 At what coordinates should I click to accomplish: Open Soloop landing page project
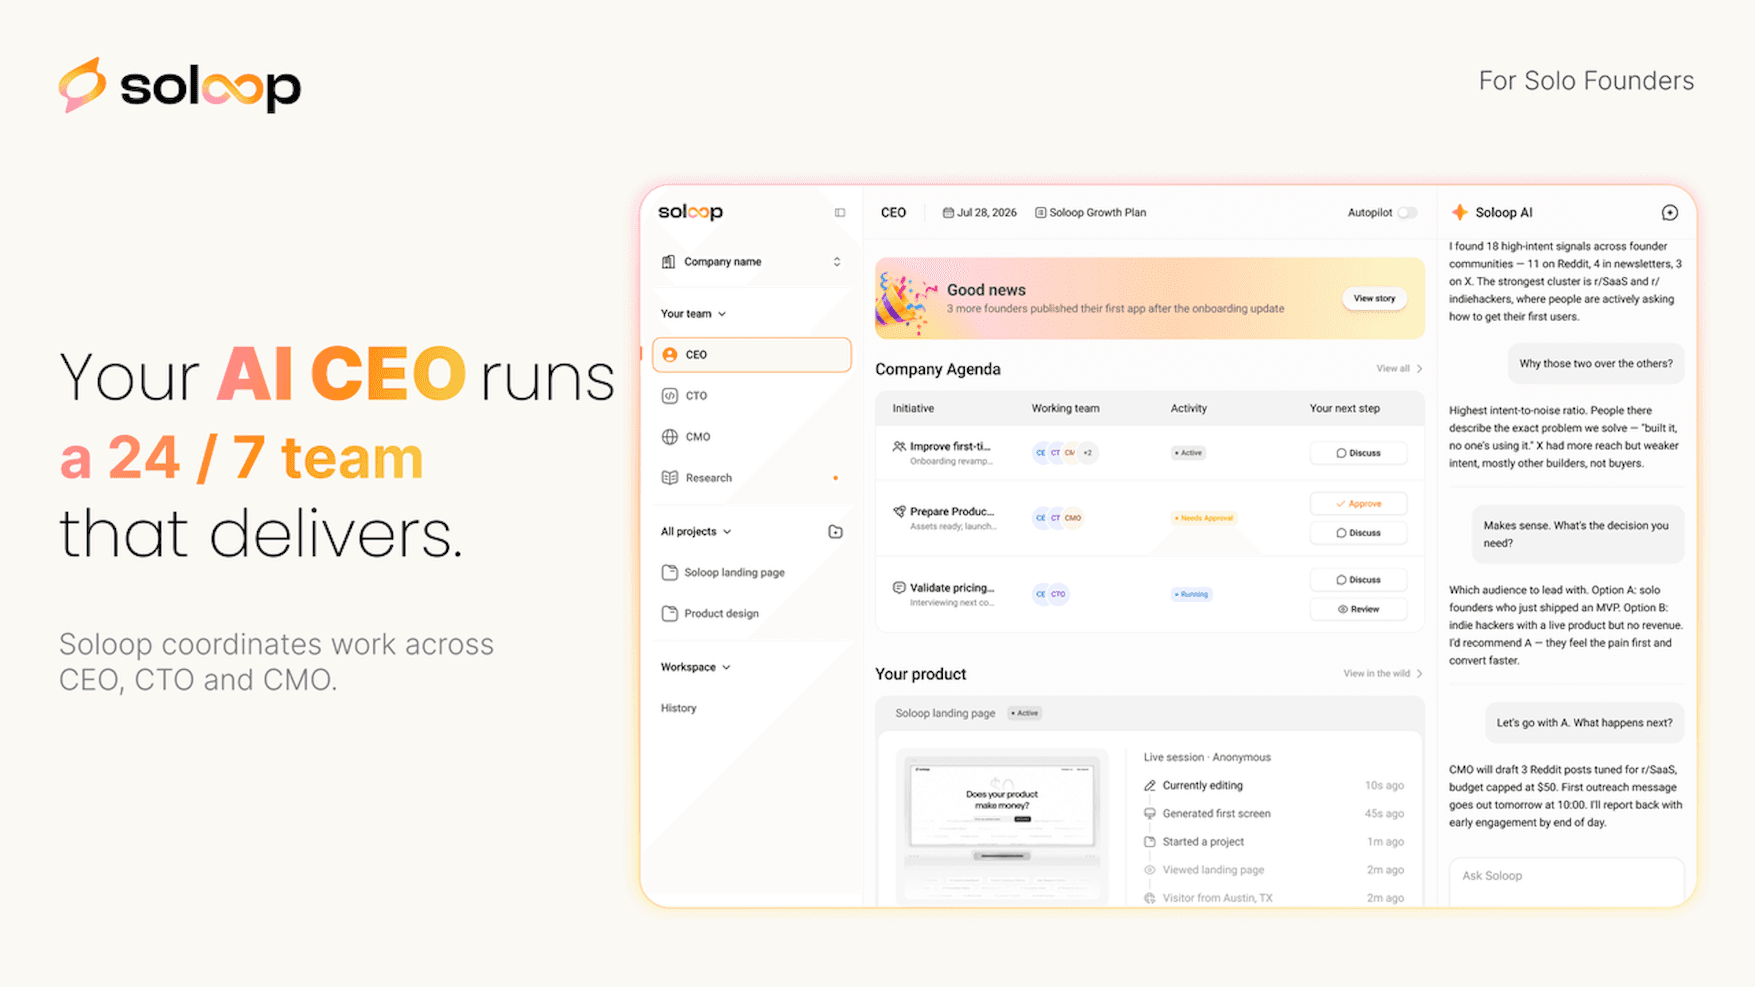(752, 573)
